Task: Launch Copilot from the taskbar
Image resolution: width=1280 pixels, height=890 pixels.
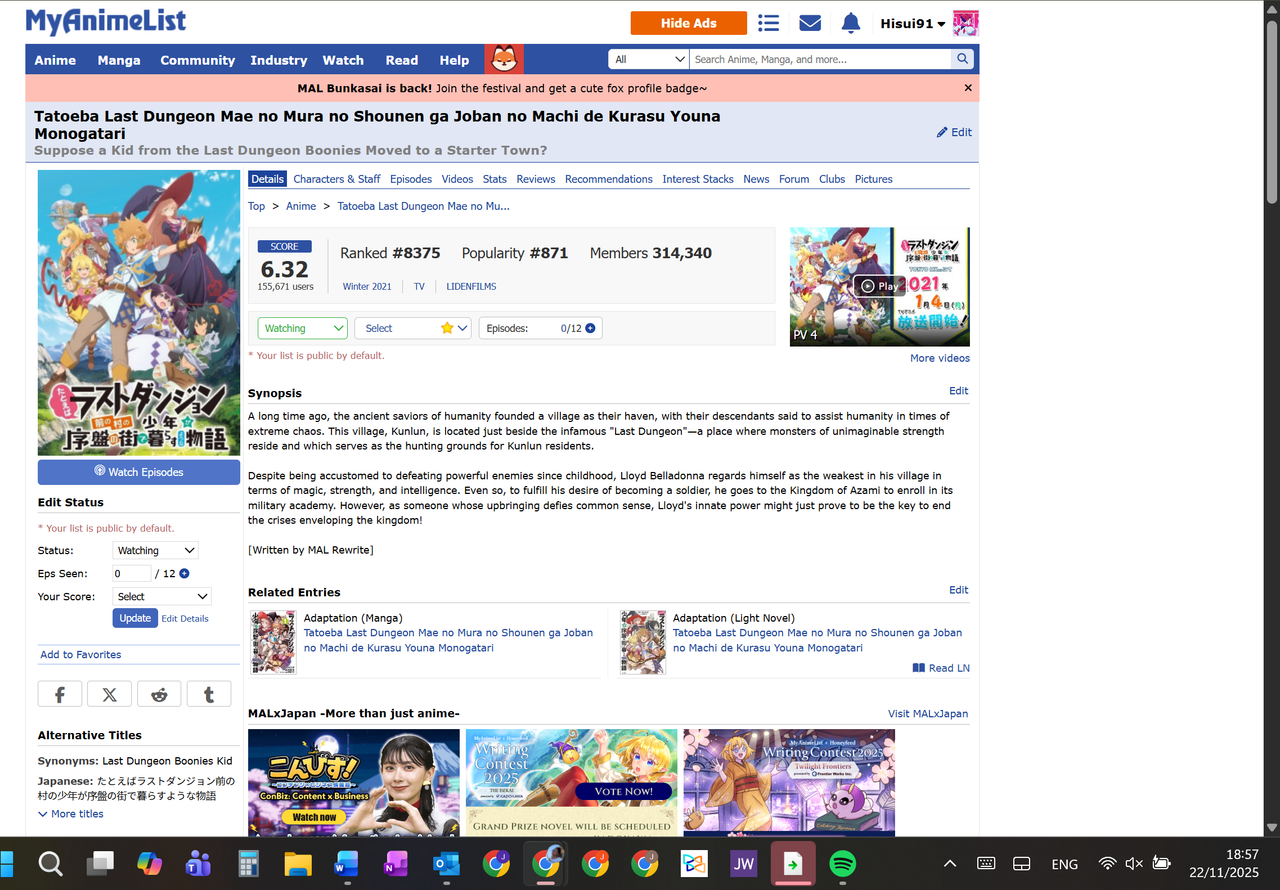Action: pos(149,863)
